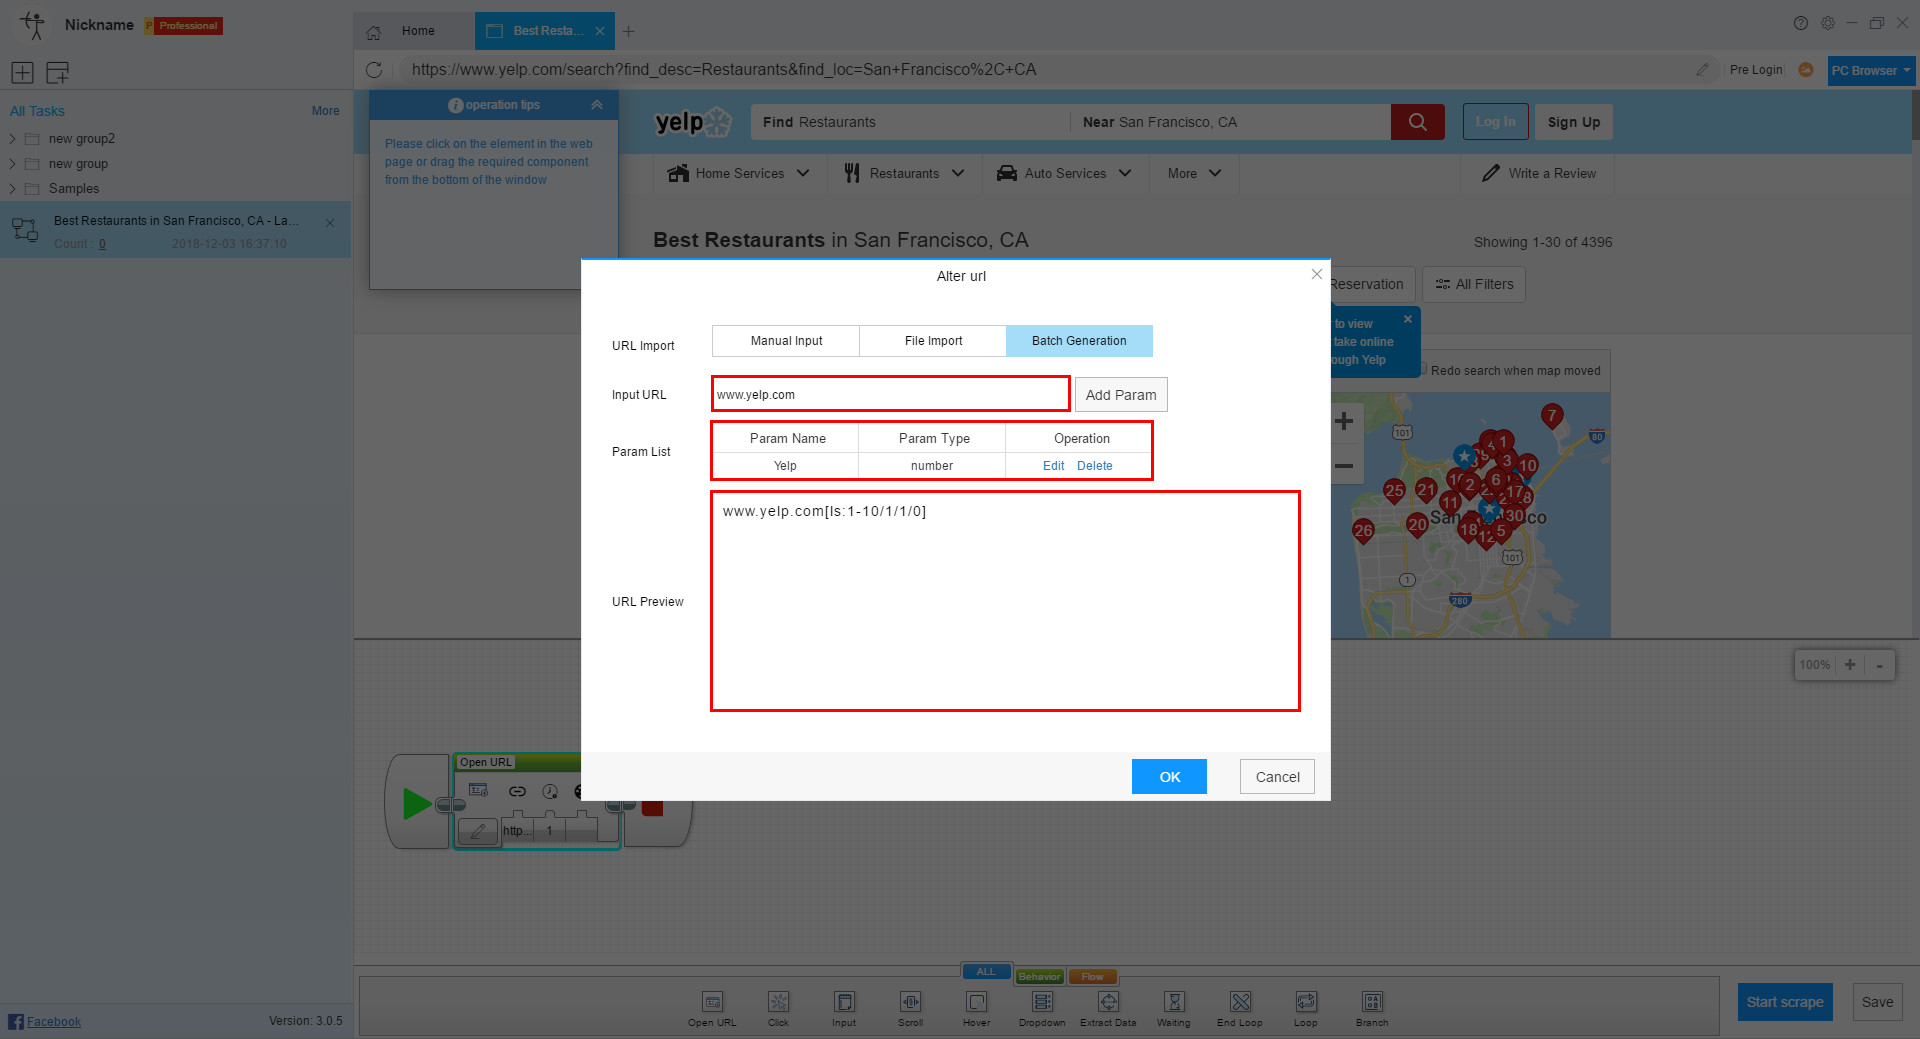This screenshot has height=1039, width=1920.
Task: Add the Open URL component icon
Action: [x=712, y=1002]
